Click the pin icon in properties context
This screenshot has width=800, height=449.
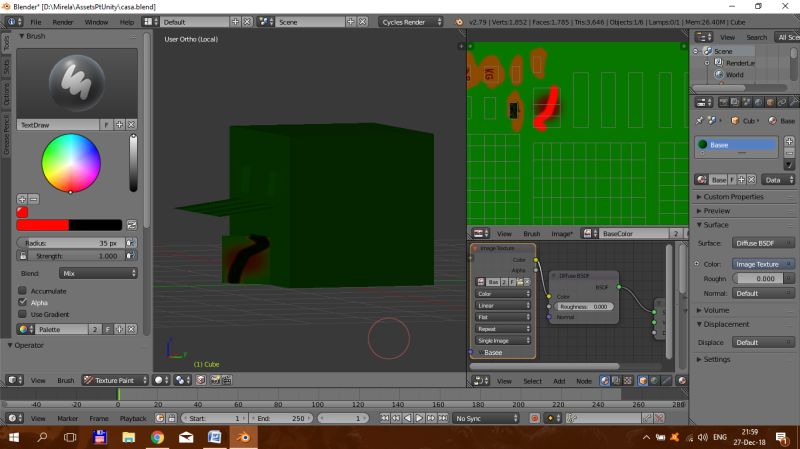click(699, 120)
